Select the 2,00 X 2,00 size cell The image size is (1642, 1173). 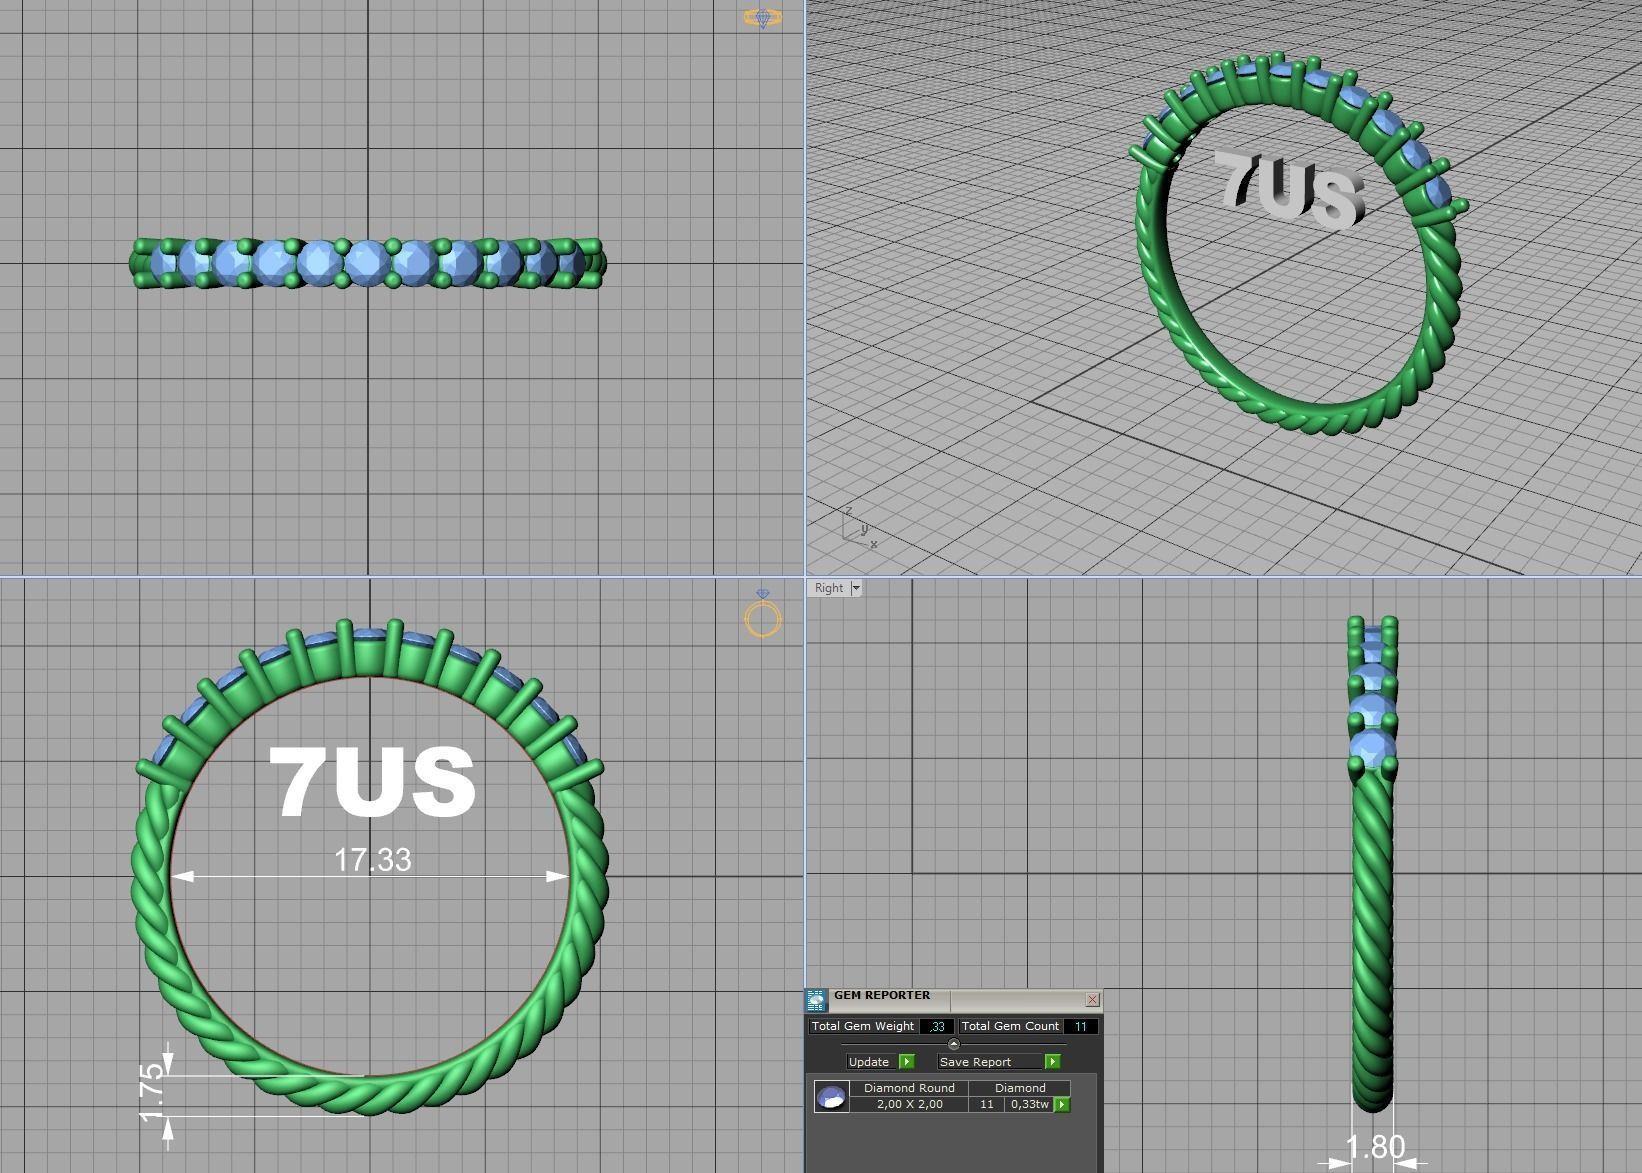pyautogui.click(x=909, y=1104)
